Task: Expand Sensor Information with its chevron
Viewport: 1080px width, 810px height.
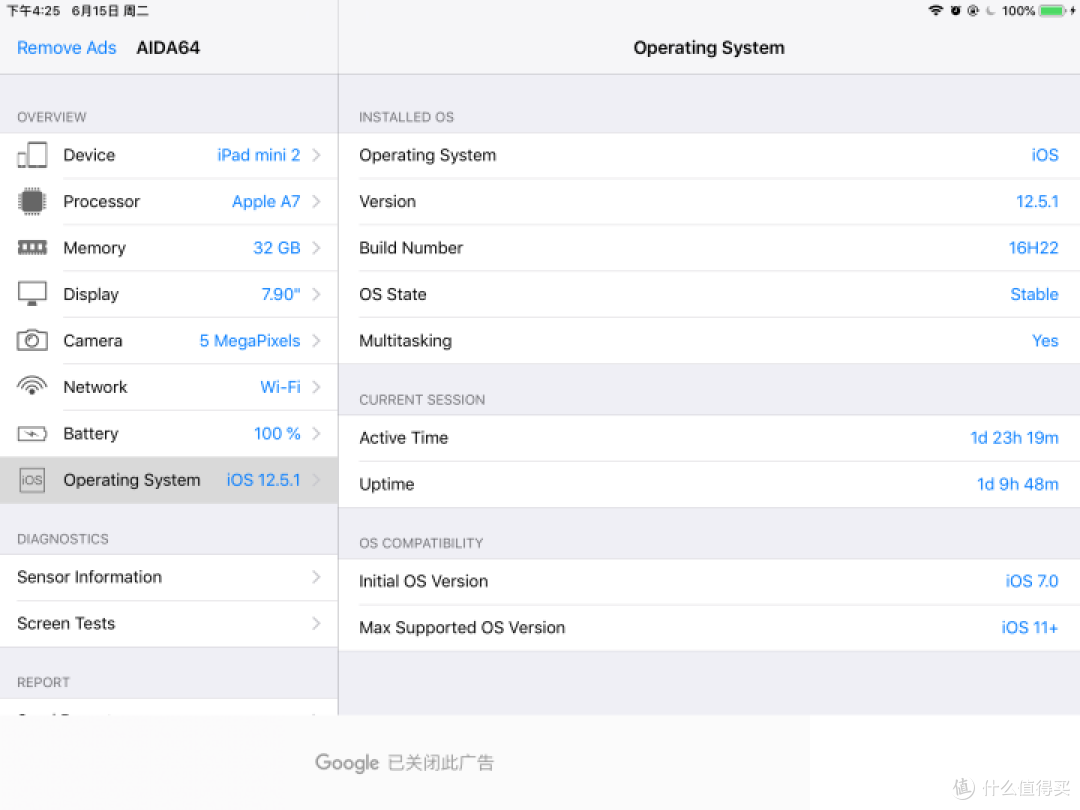Action: 316,577
